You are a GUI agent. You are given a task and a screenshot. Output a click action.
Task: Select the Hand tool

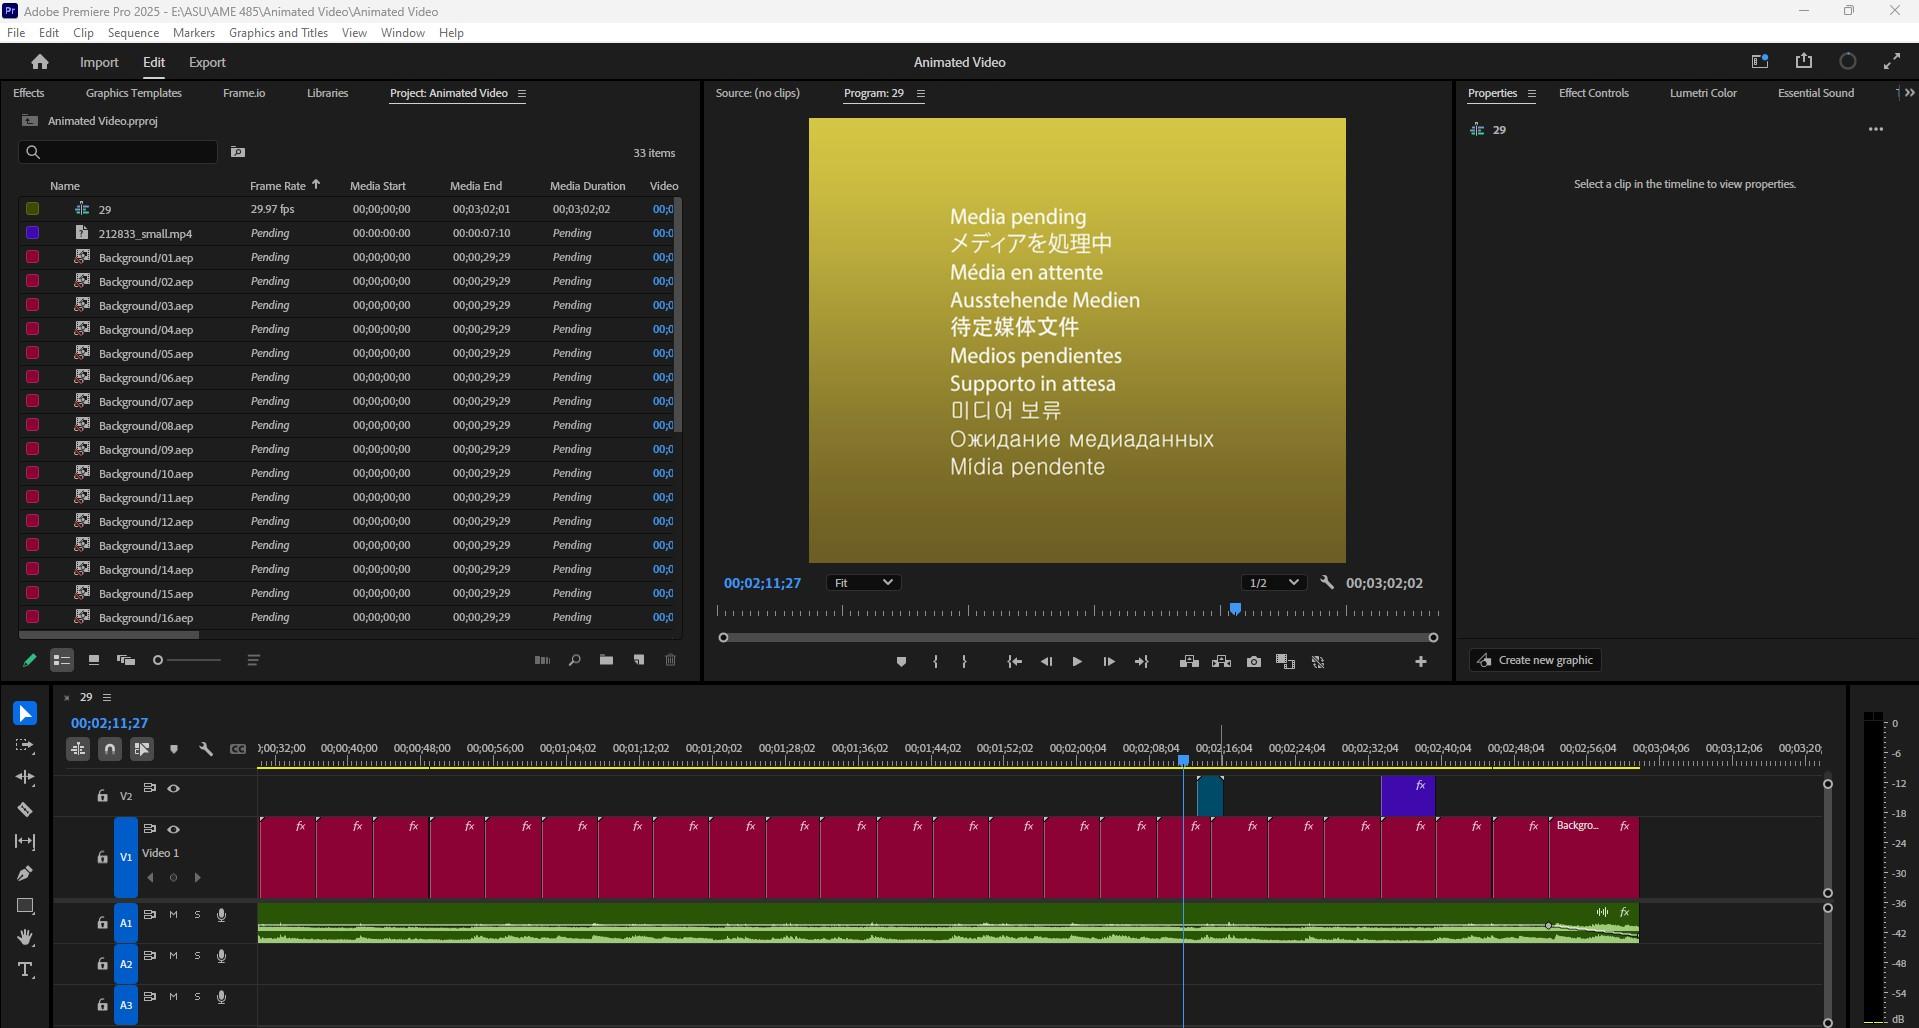(x=25, y=937)
